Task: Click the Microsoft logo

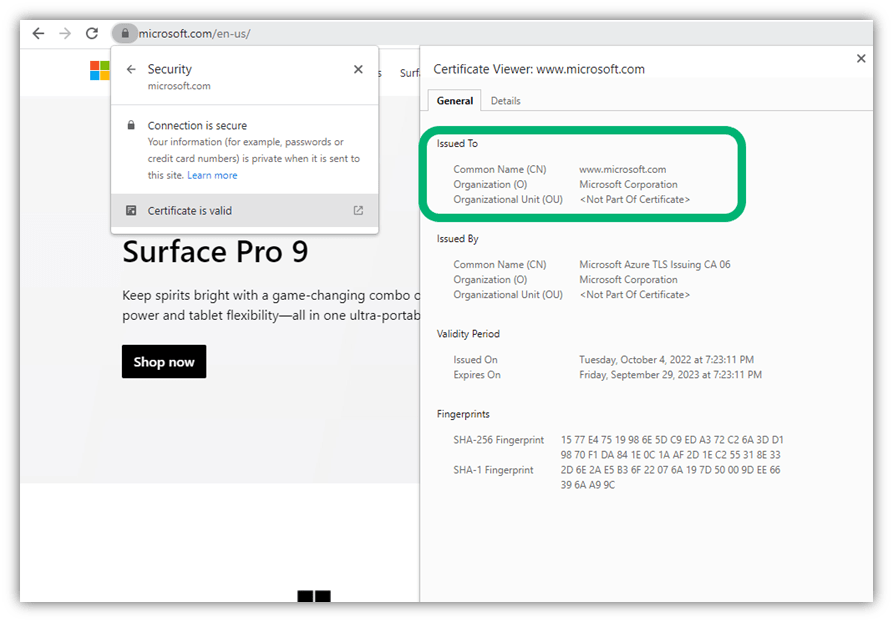Action: (x=100, y=71)
